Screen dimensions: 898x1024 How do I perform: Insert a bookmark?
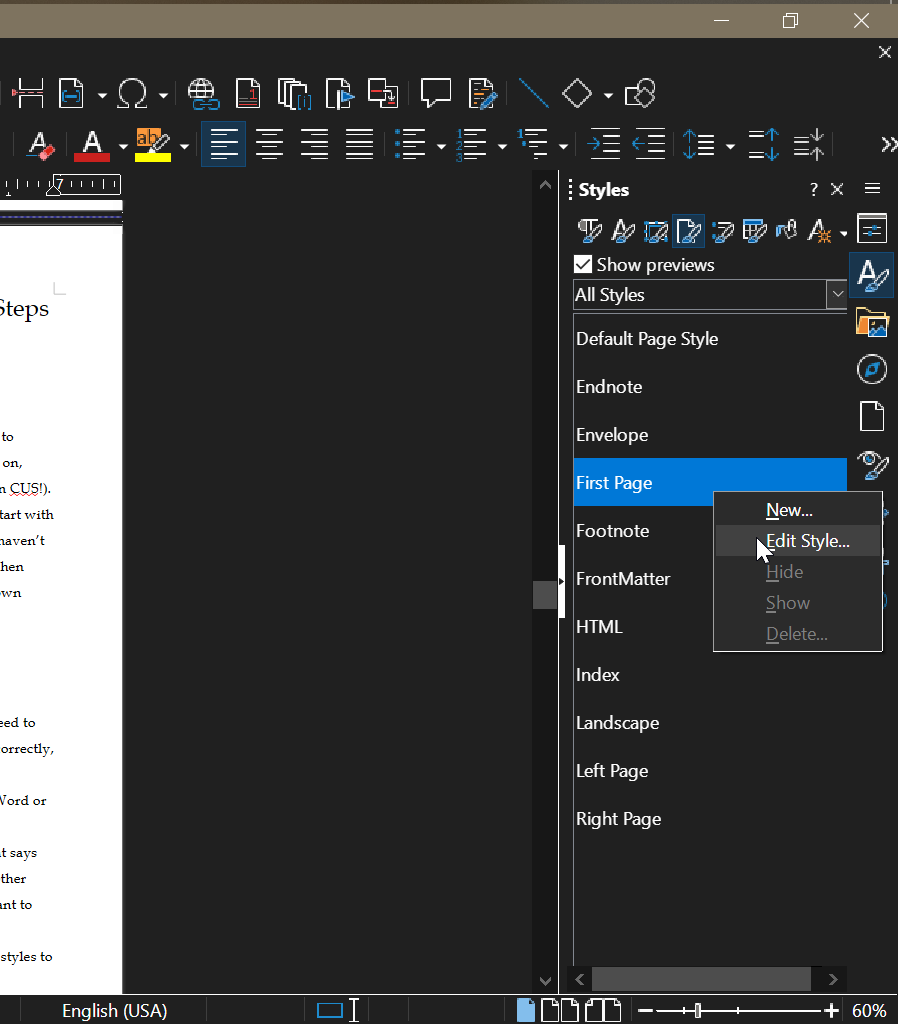(x=340, y=93)
